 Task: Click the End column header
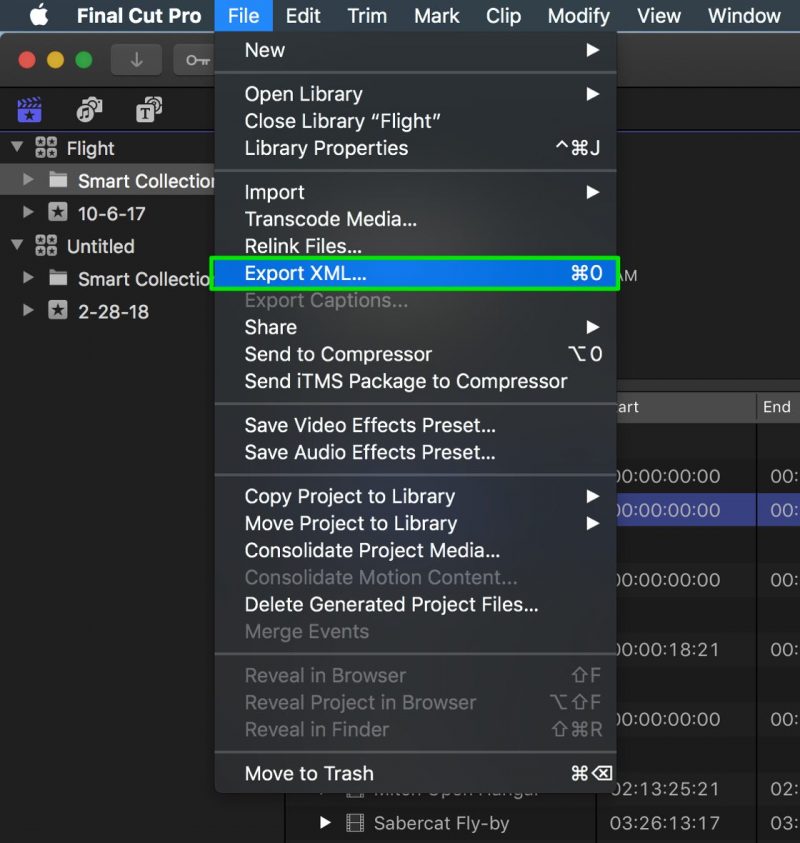[x=777, y=407]
